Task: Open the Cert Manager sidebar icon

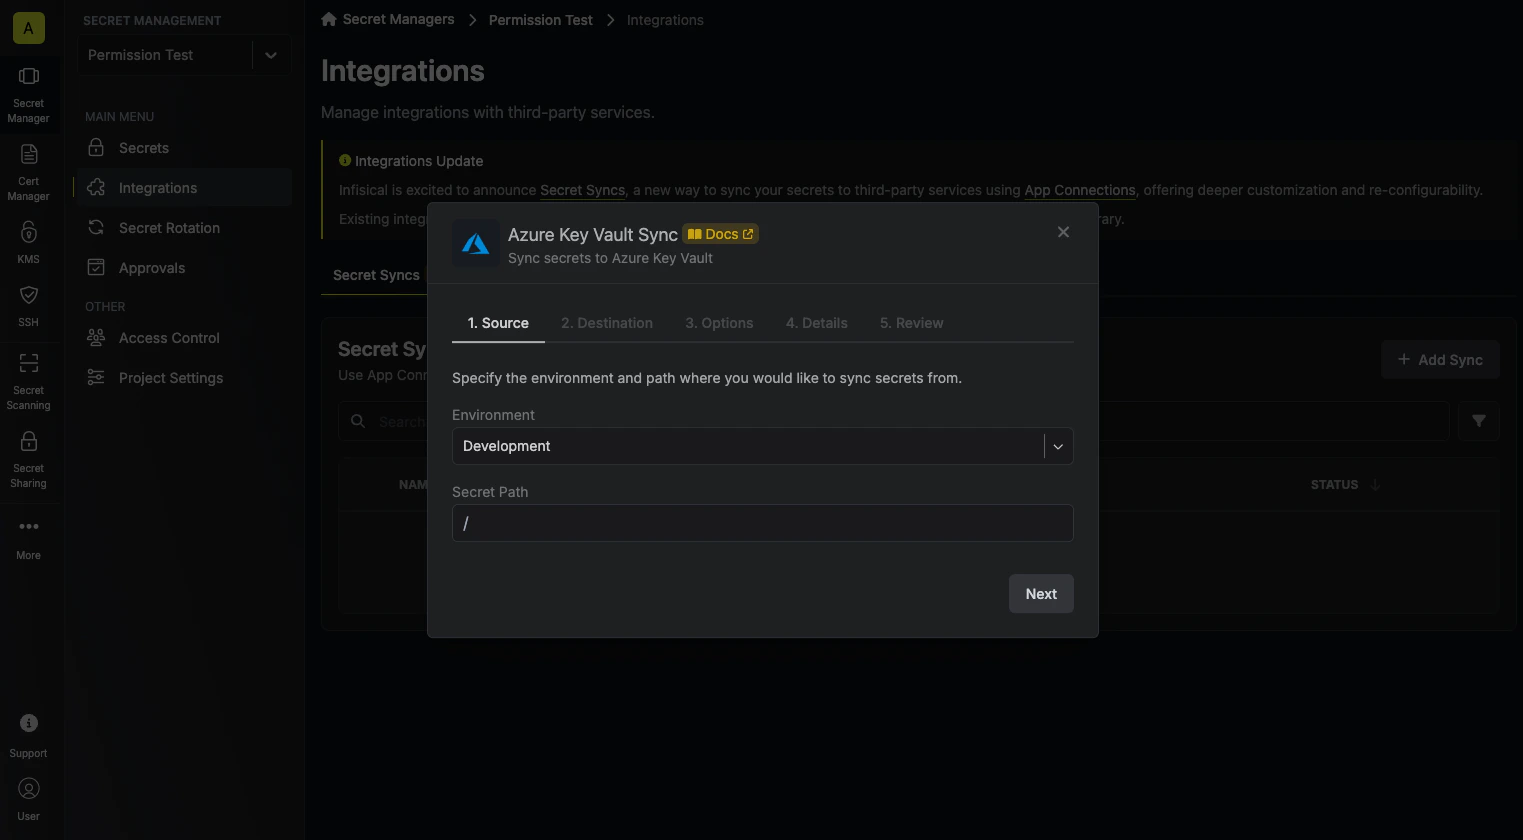Action: [28, 154]
